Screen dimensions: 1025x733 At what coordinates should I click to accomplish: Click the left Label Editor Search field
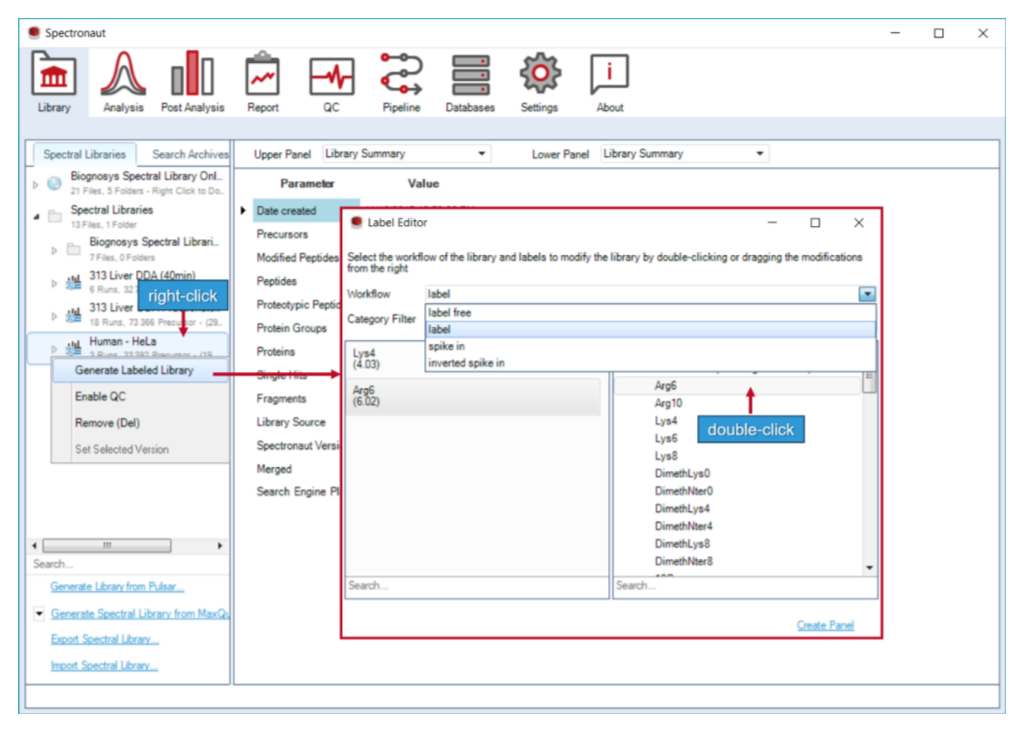[477, 586]
